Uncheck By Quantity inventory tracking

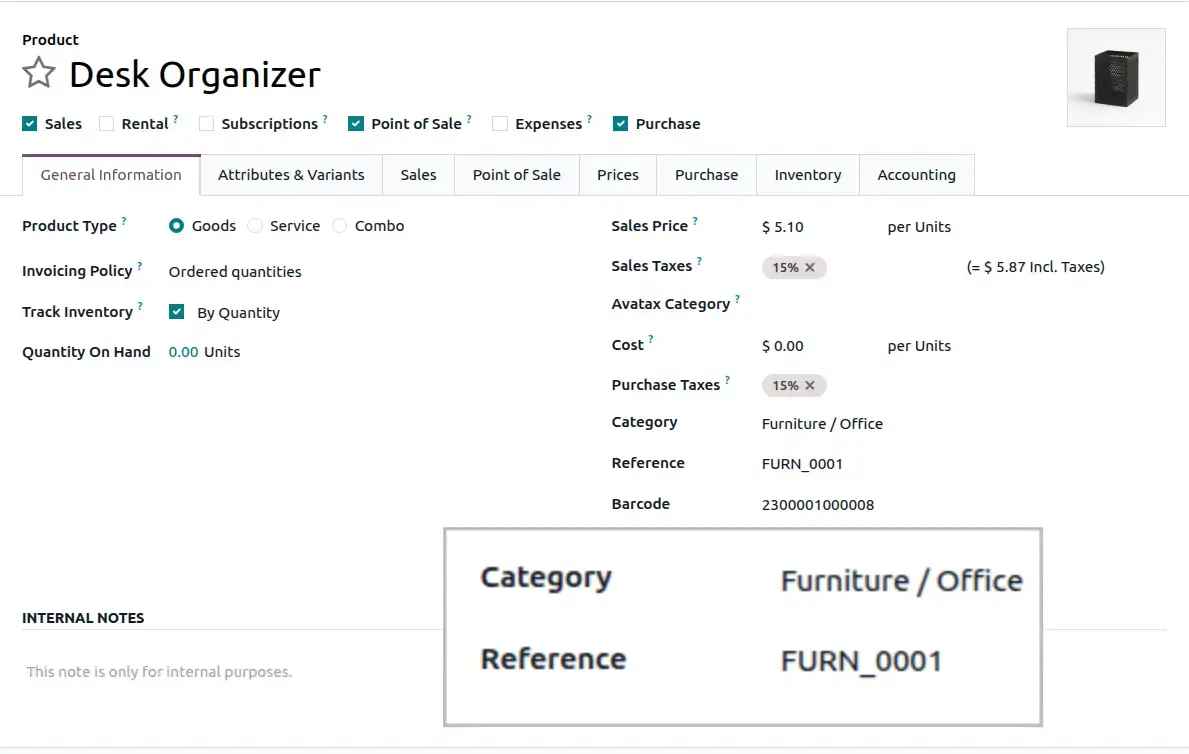pos(177,312)
